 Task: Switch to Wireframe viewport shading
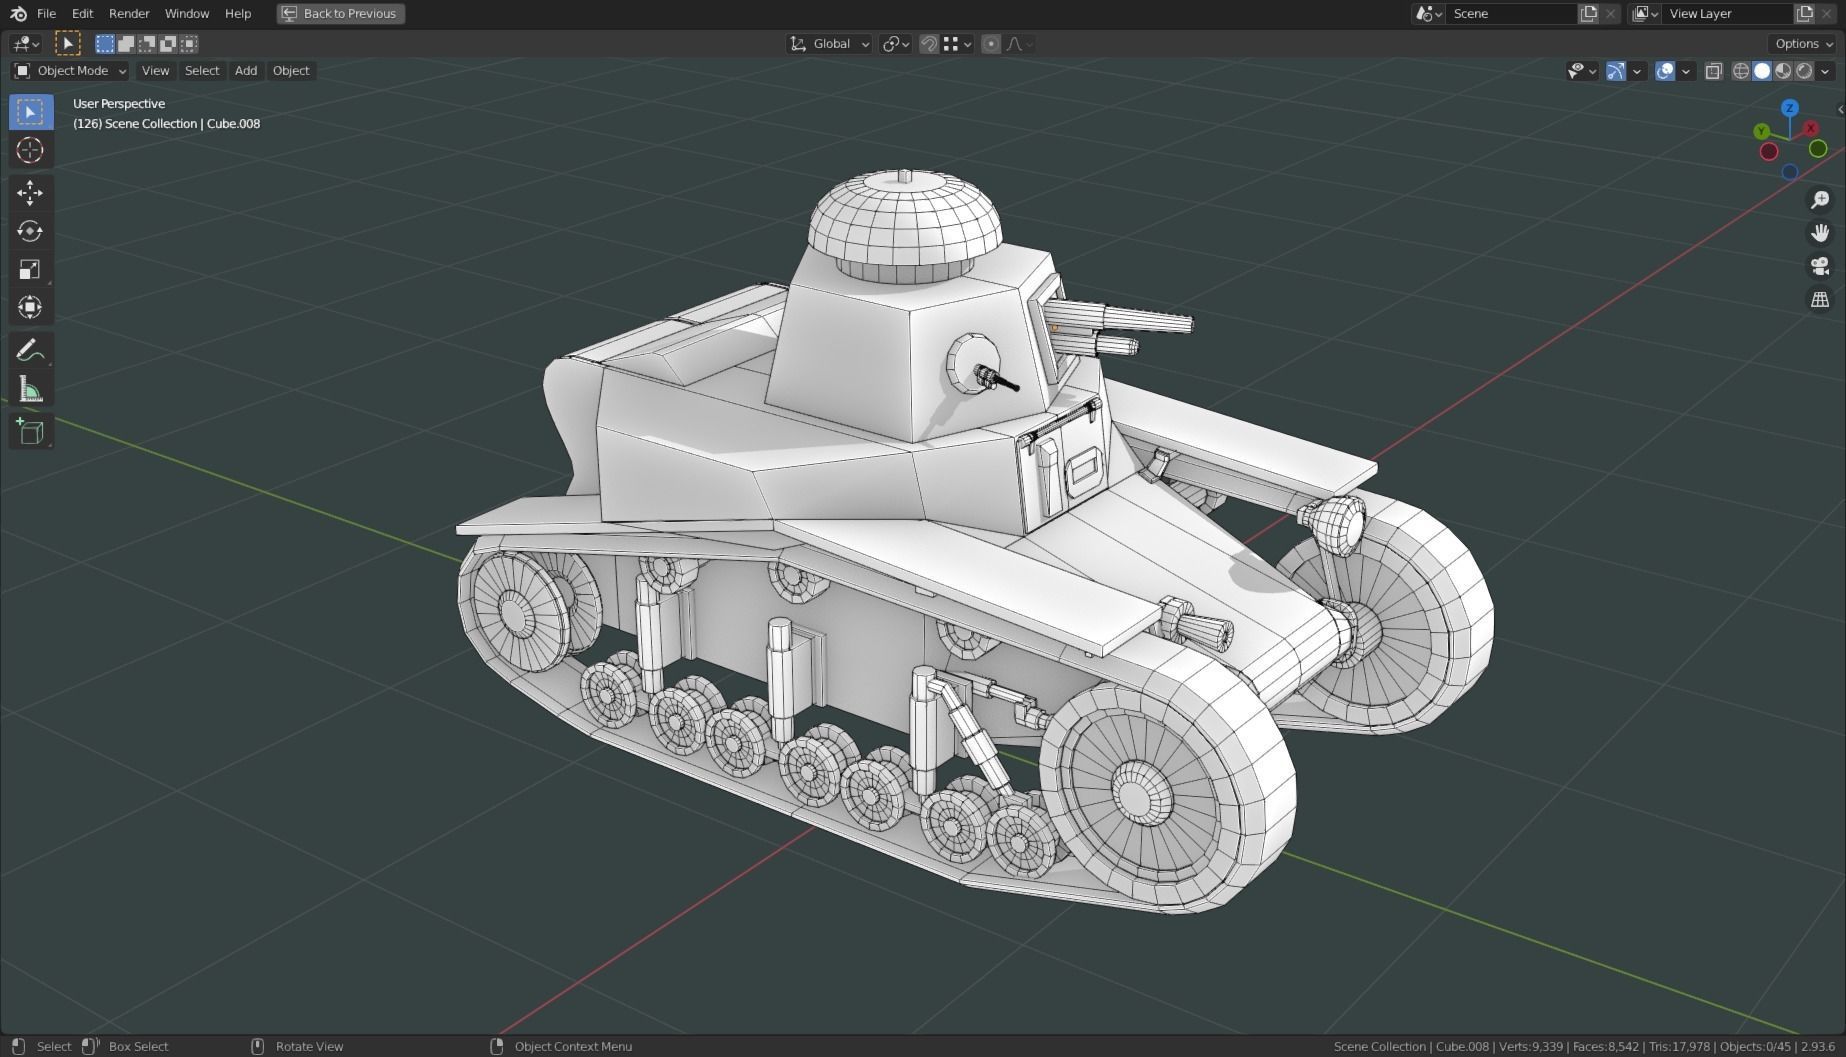point(1741,71)
